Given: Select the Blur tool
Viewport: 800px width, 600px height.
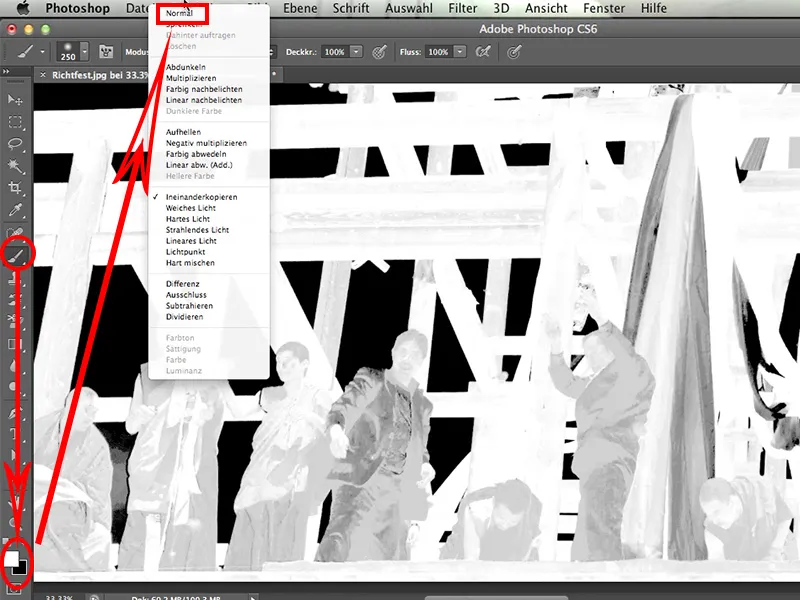Looking at the screenshot, I should tap(15, 365).
